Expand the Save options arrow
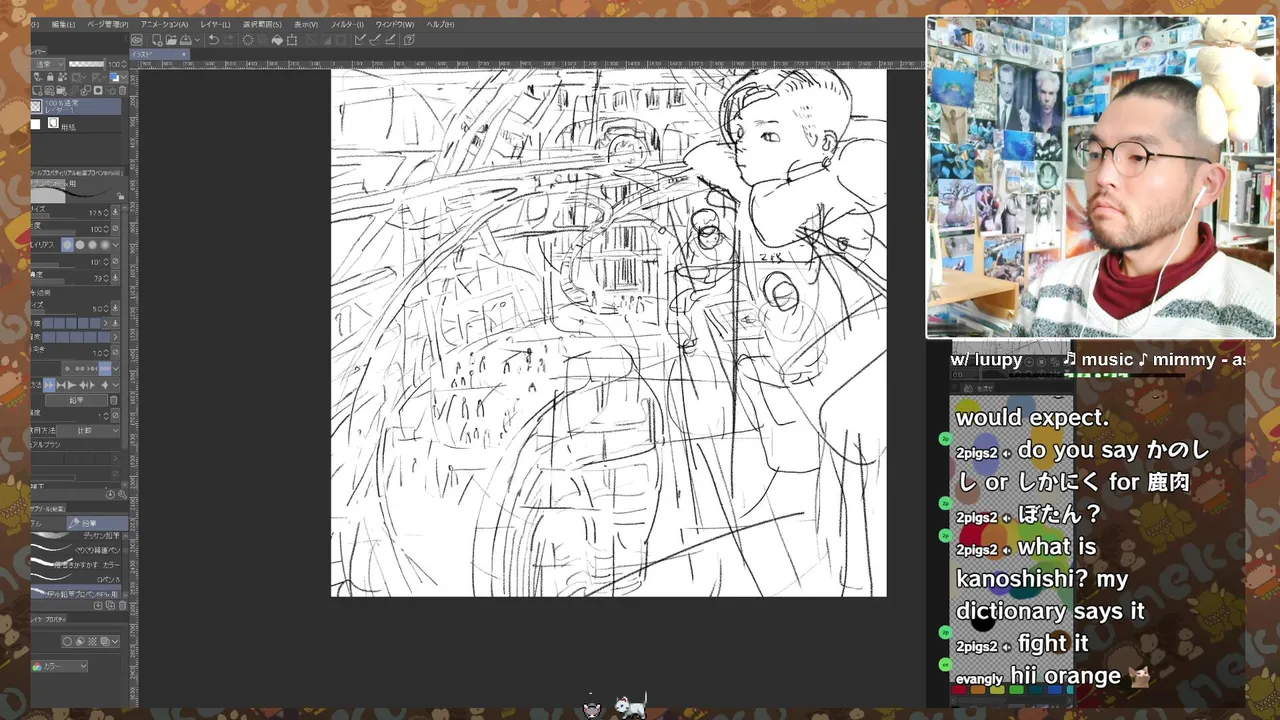The image size is (1280, 720). pos(197,40)
